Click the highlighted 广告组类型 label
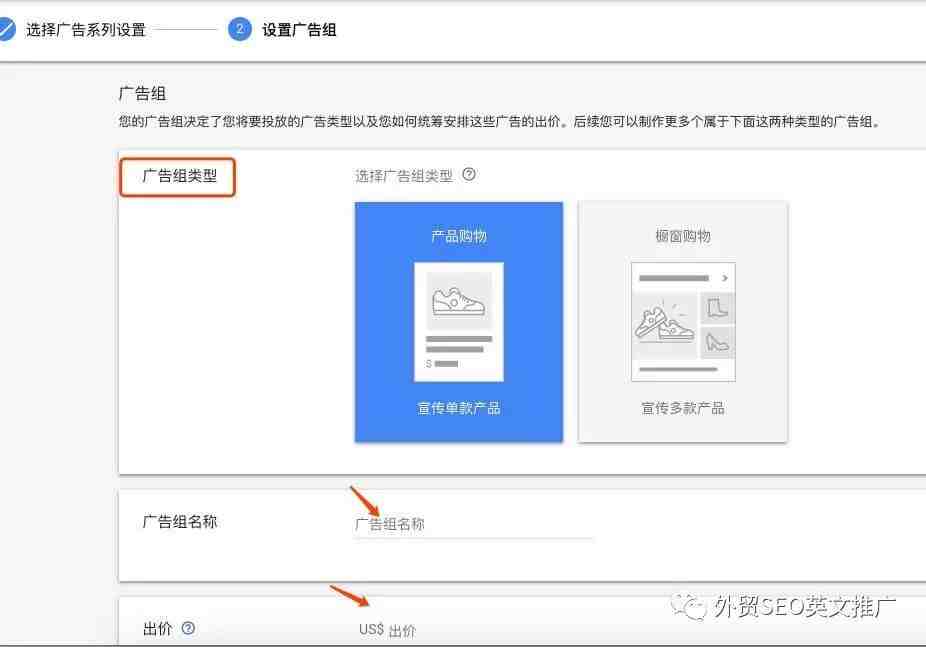This screenshot has width=926, height=647. 178,177
